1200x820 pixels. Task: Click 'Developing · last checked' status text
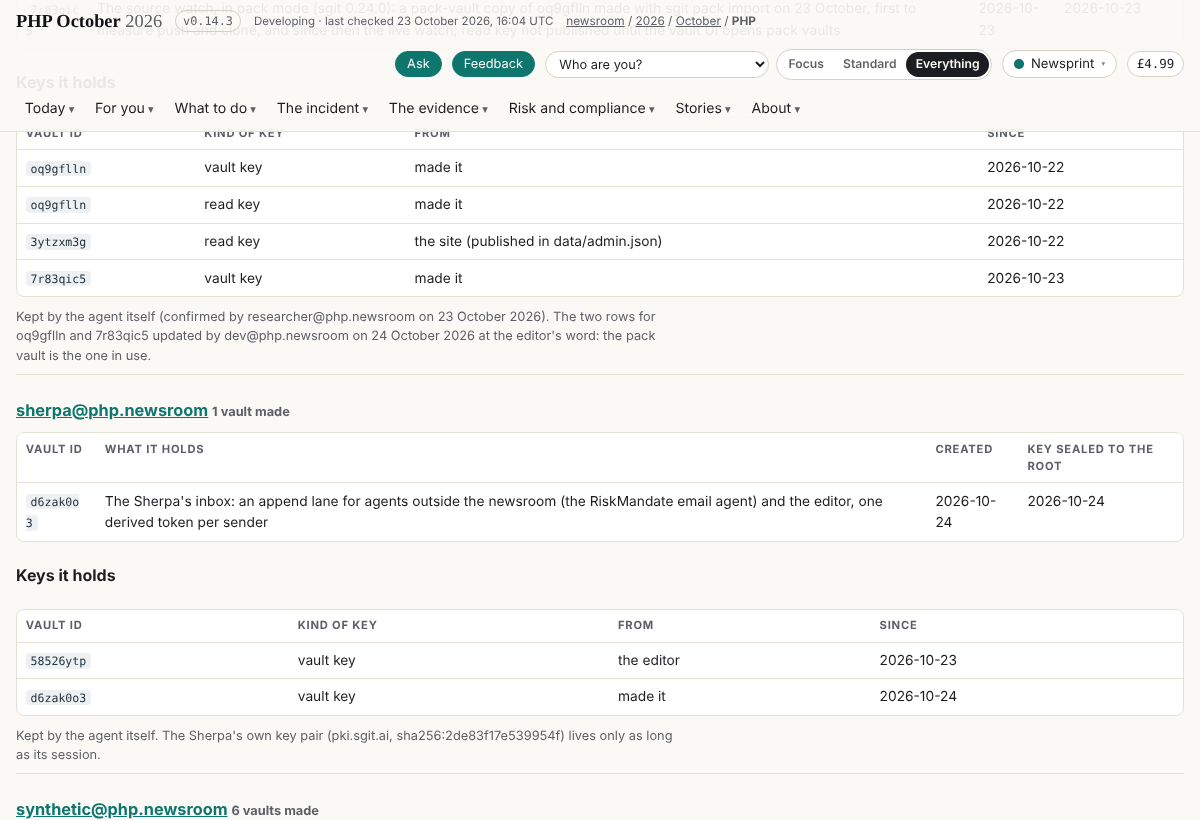[x=403, y=21]
